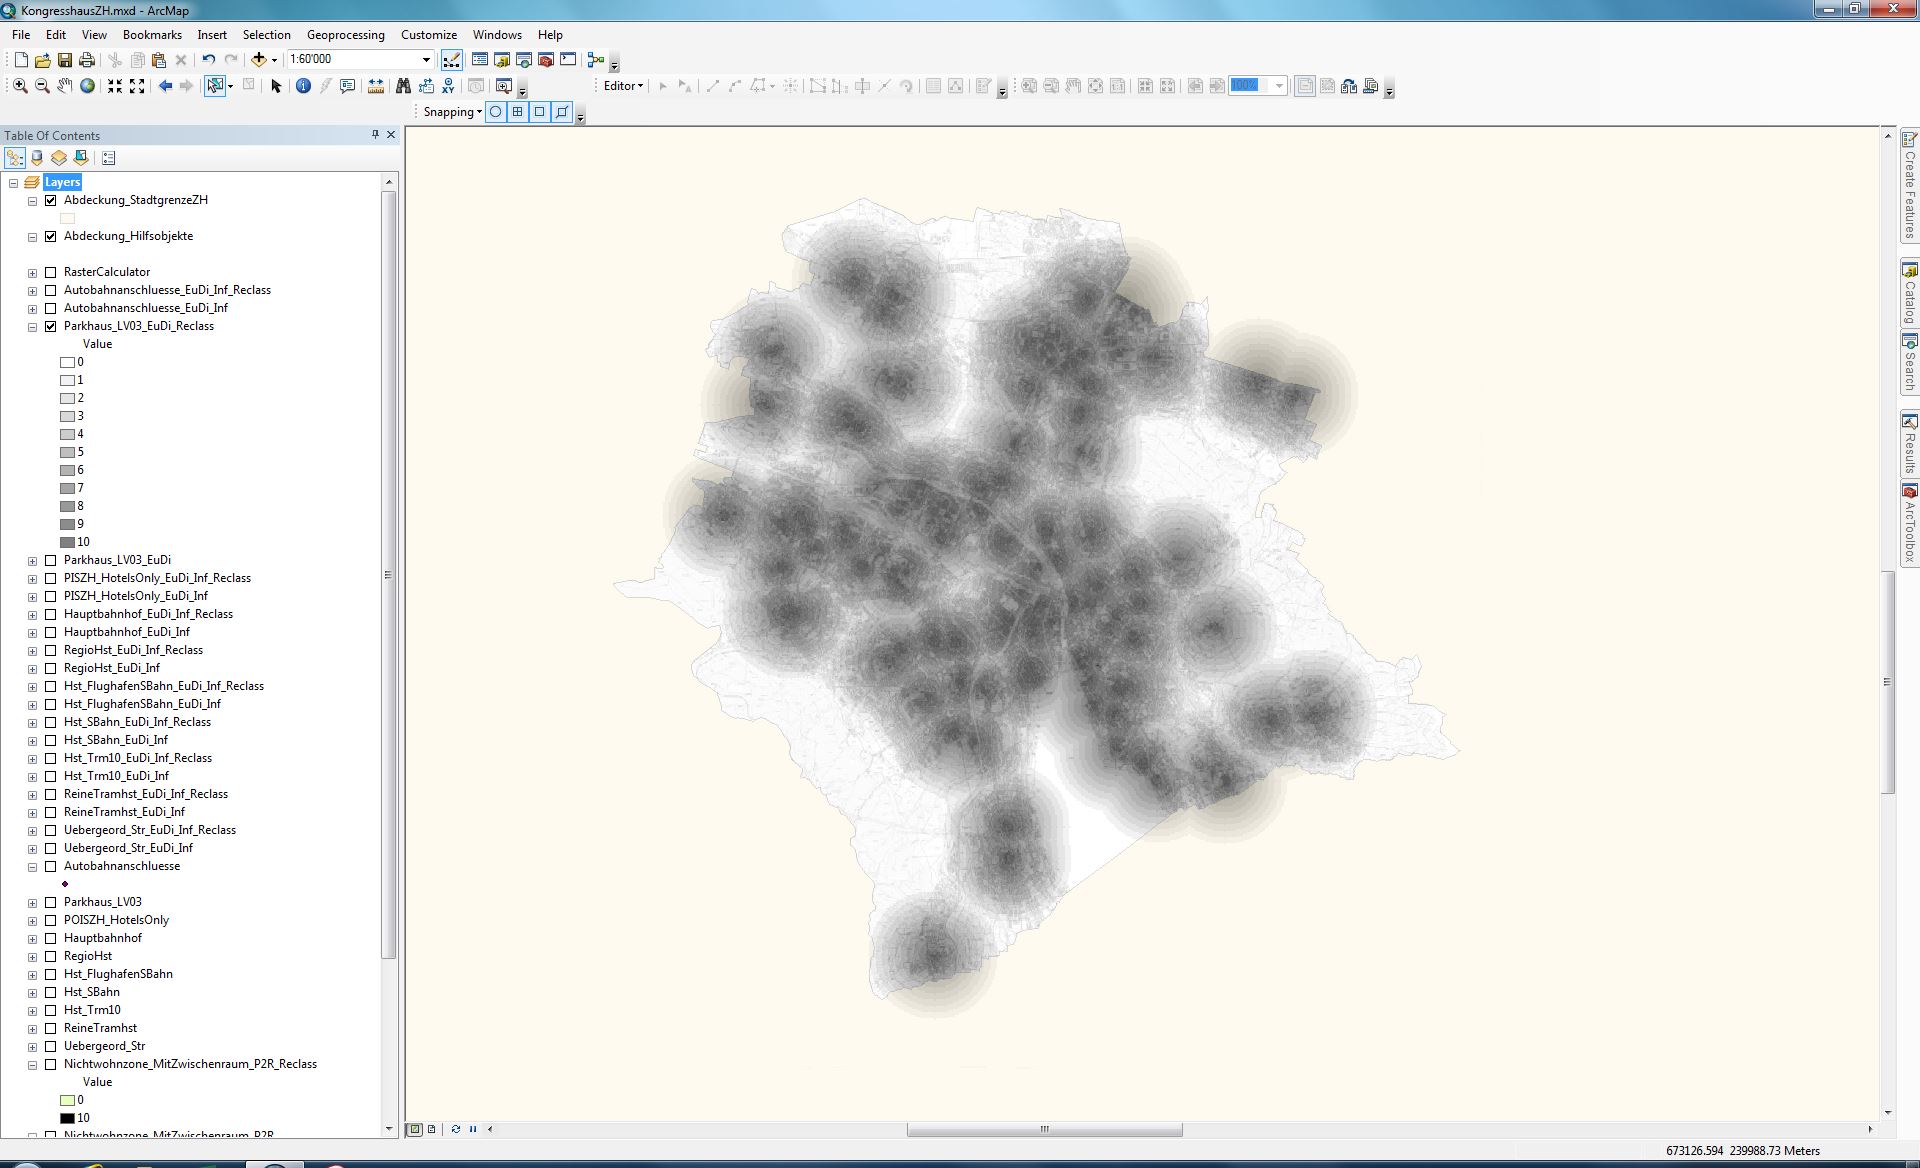Click the Full Extent globe icon

88,86
